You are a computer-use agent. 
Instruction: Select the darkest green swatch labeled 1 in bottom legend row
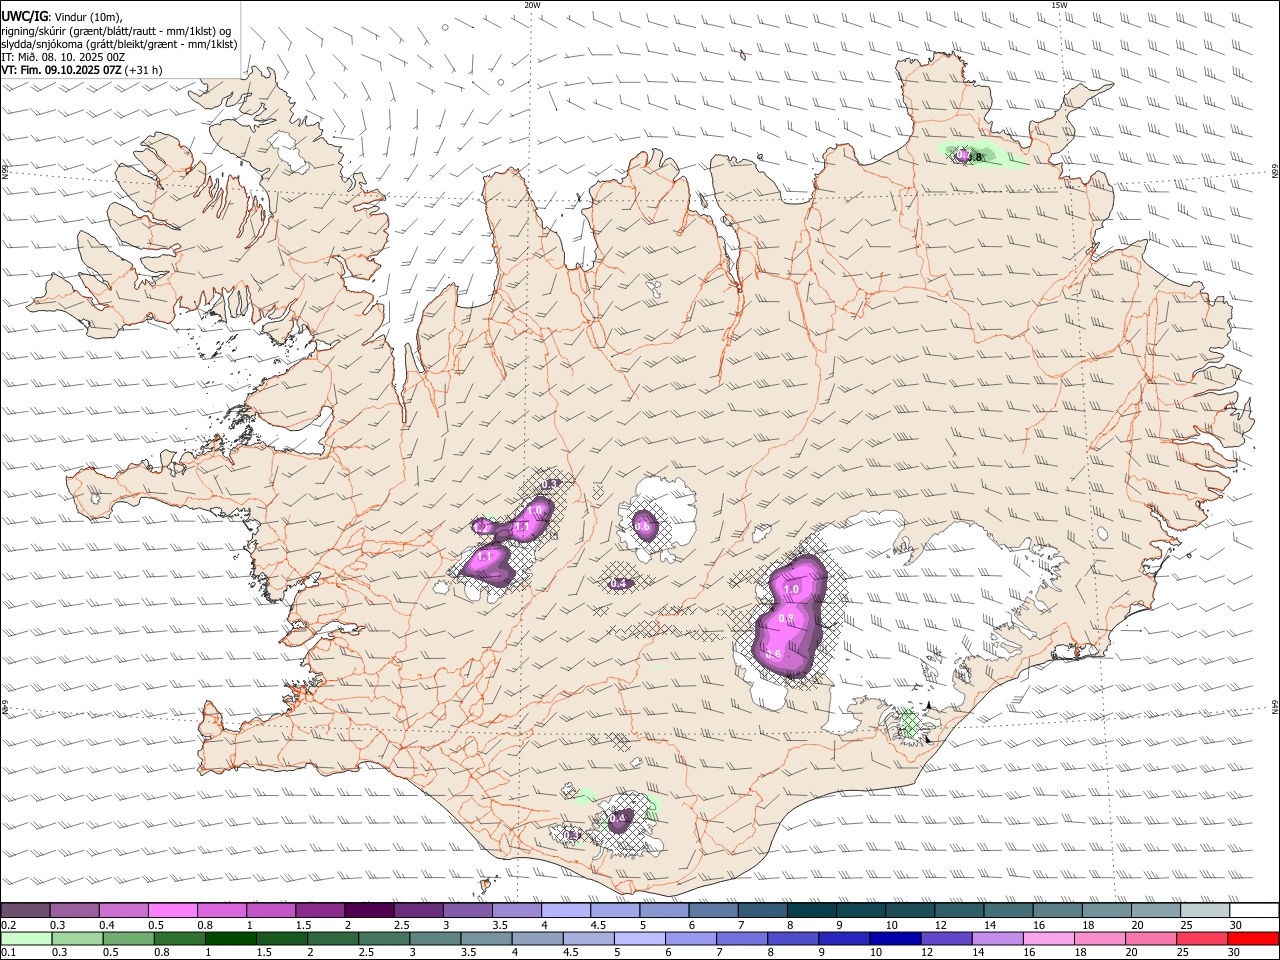pyautogui.click(x=231, y=938)
